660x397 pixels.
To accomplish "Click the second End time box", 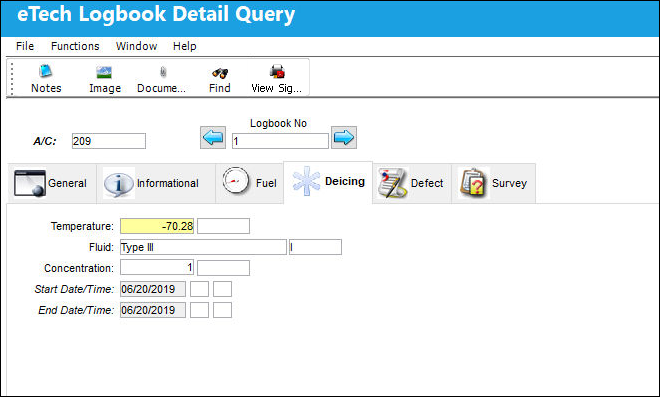I will [x=222, y=310].
